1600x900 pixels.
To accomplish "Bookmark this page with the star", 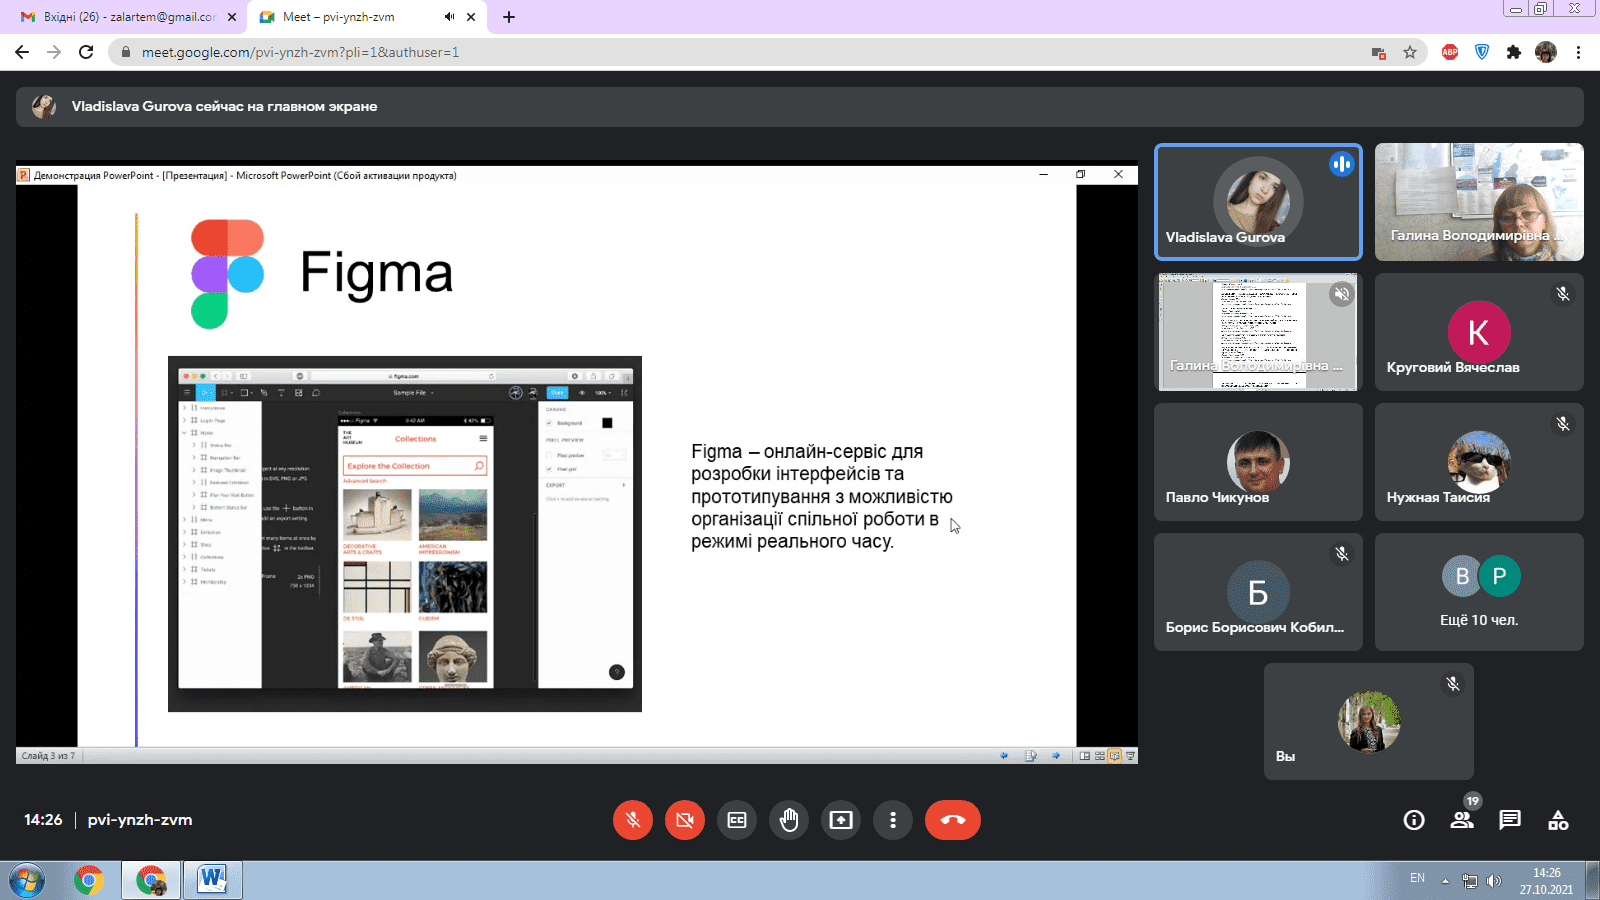I will (x=1410, y=52).
